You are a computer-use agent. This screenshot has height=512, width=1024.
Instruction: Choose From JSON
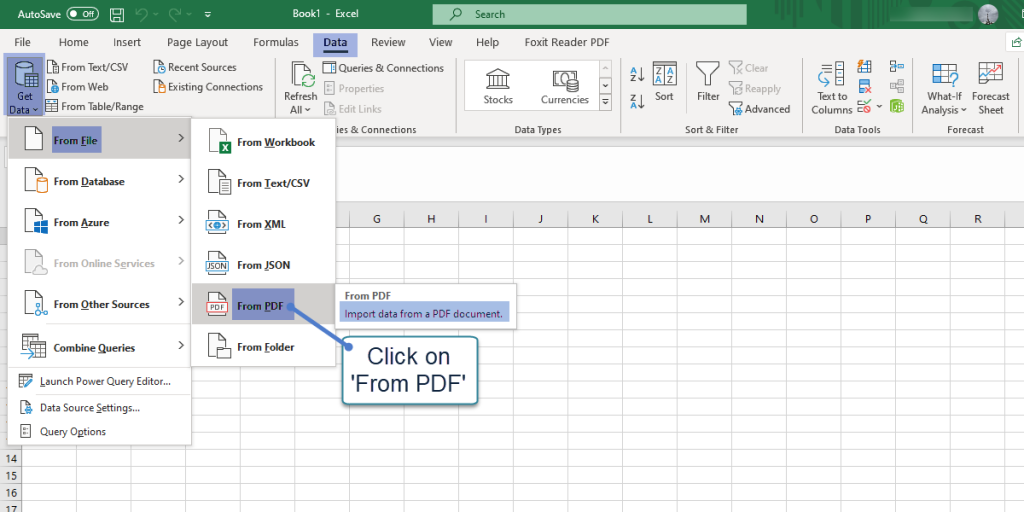pos(263,265)
